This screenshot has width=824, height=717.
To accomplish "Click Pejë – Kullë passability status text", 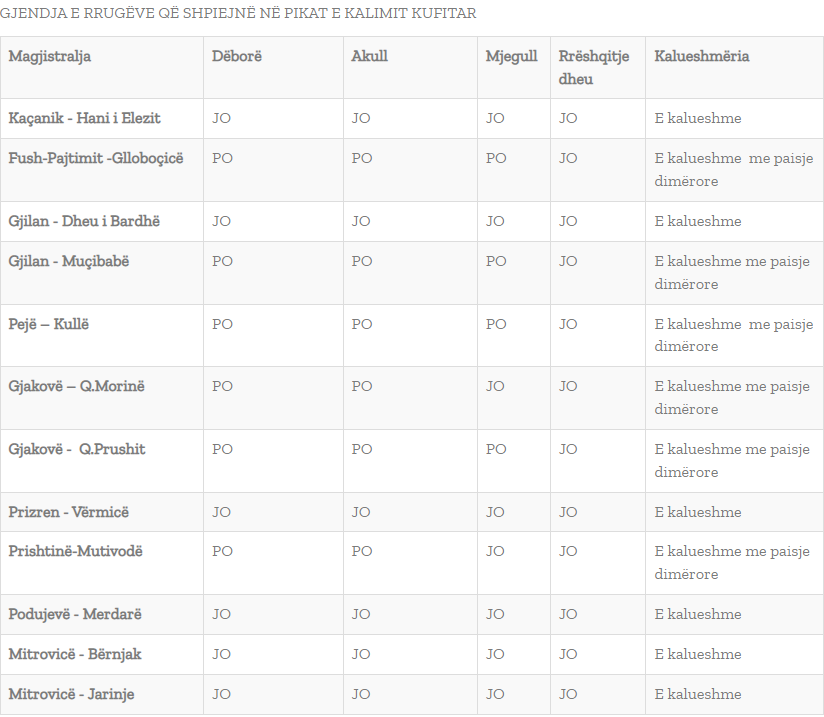I will 734,335.
